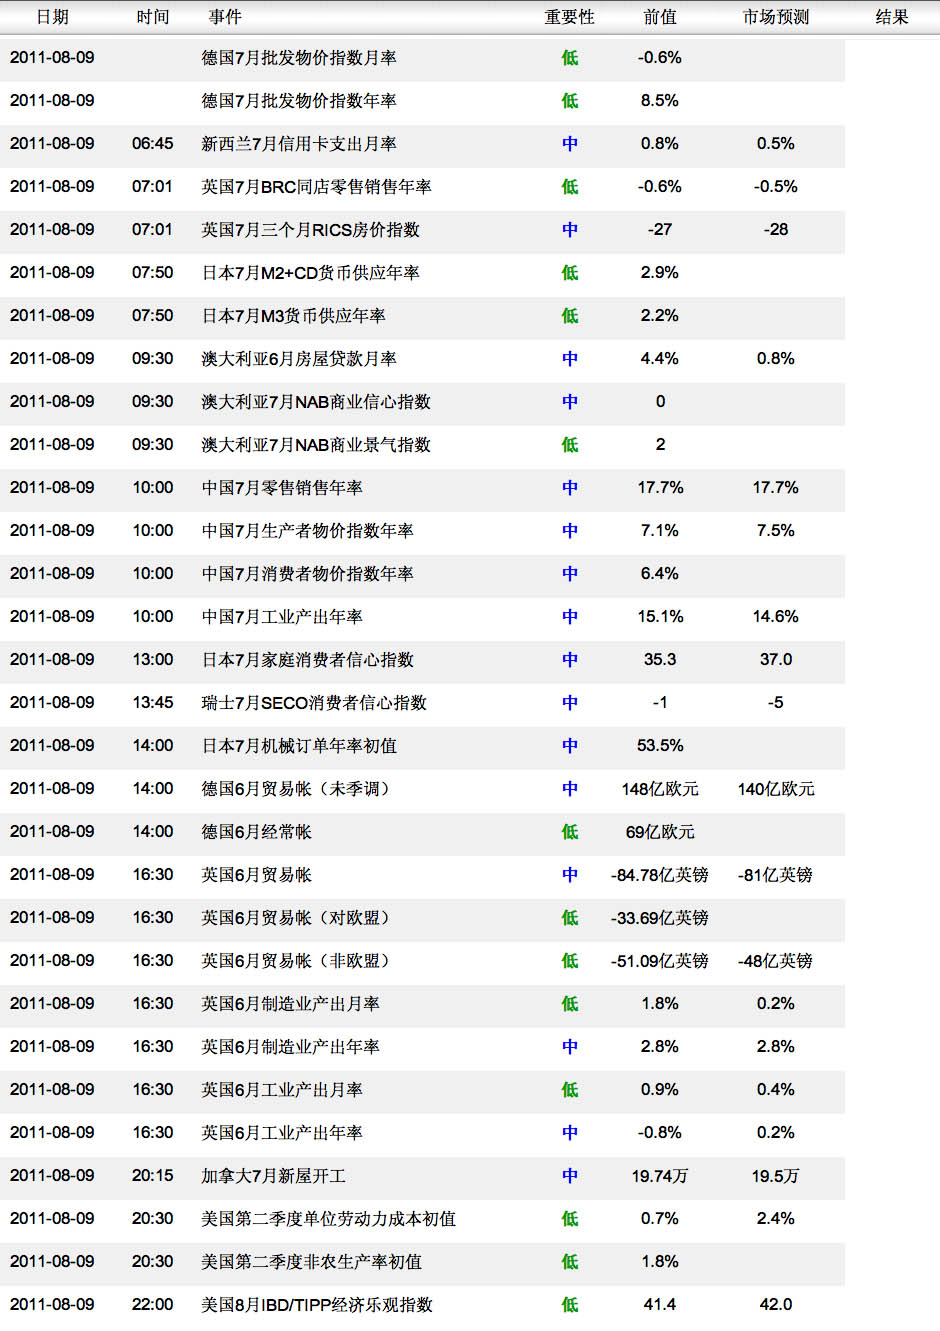Select 英国7月BRC同店零售销售年率 event
940x1331 pixels.
coord(316,187)
